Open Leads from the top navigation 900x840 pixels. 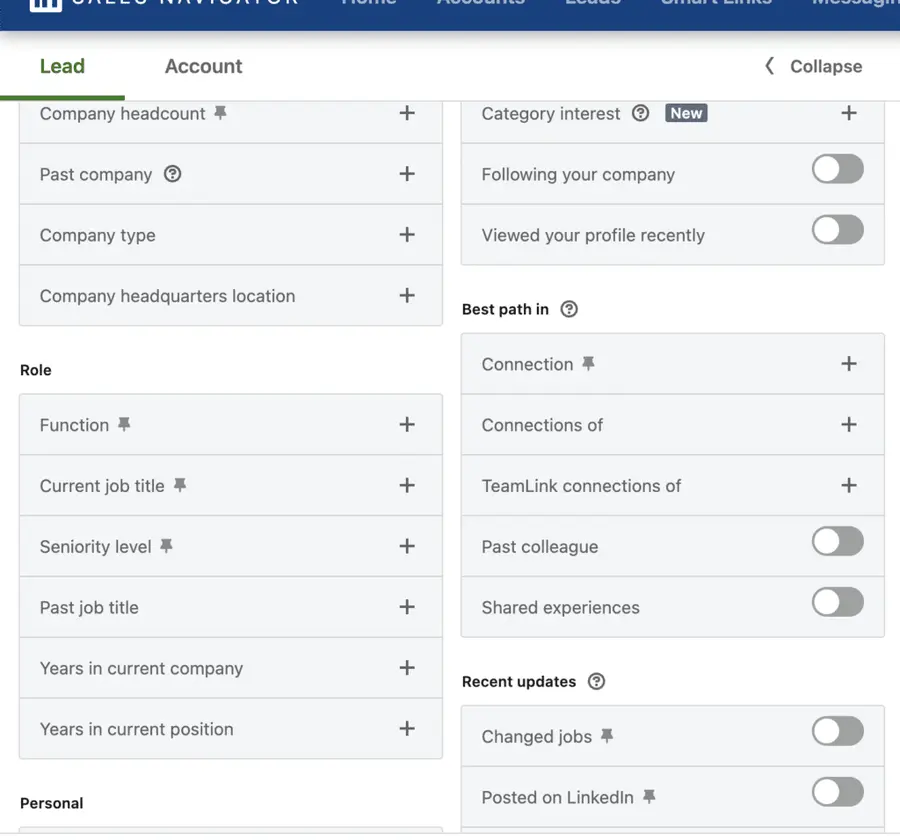[592, 3]
